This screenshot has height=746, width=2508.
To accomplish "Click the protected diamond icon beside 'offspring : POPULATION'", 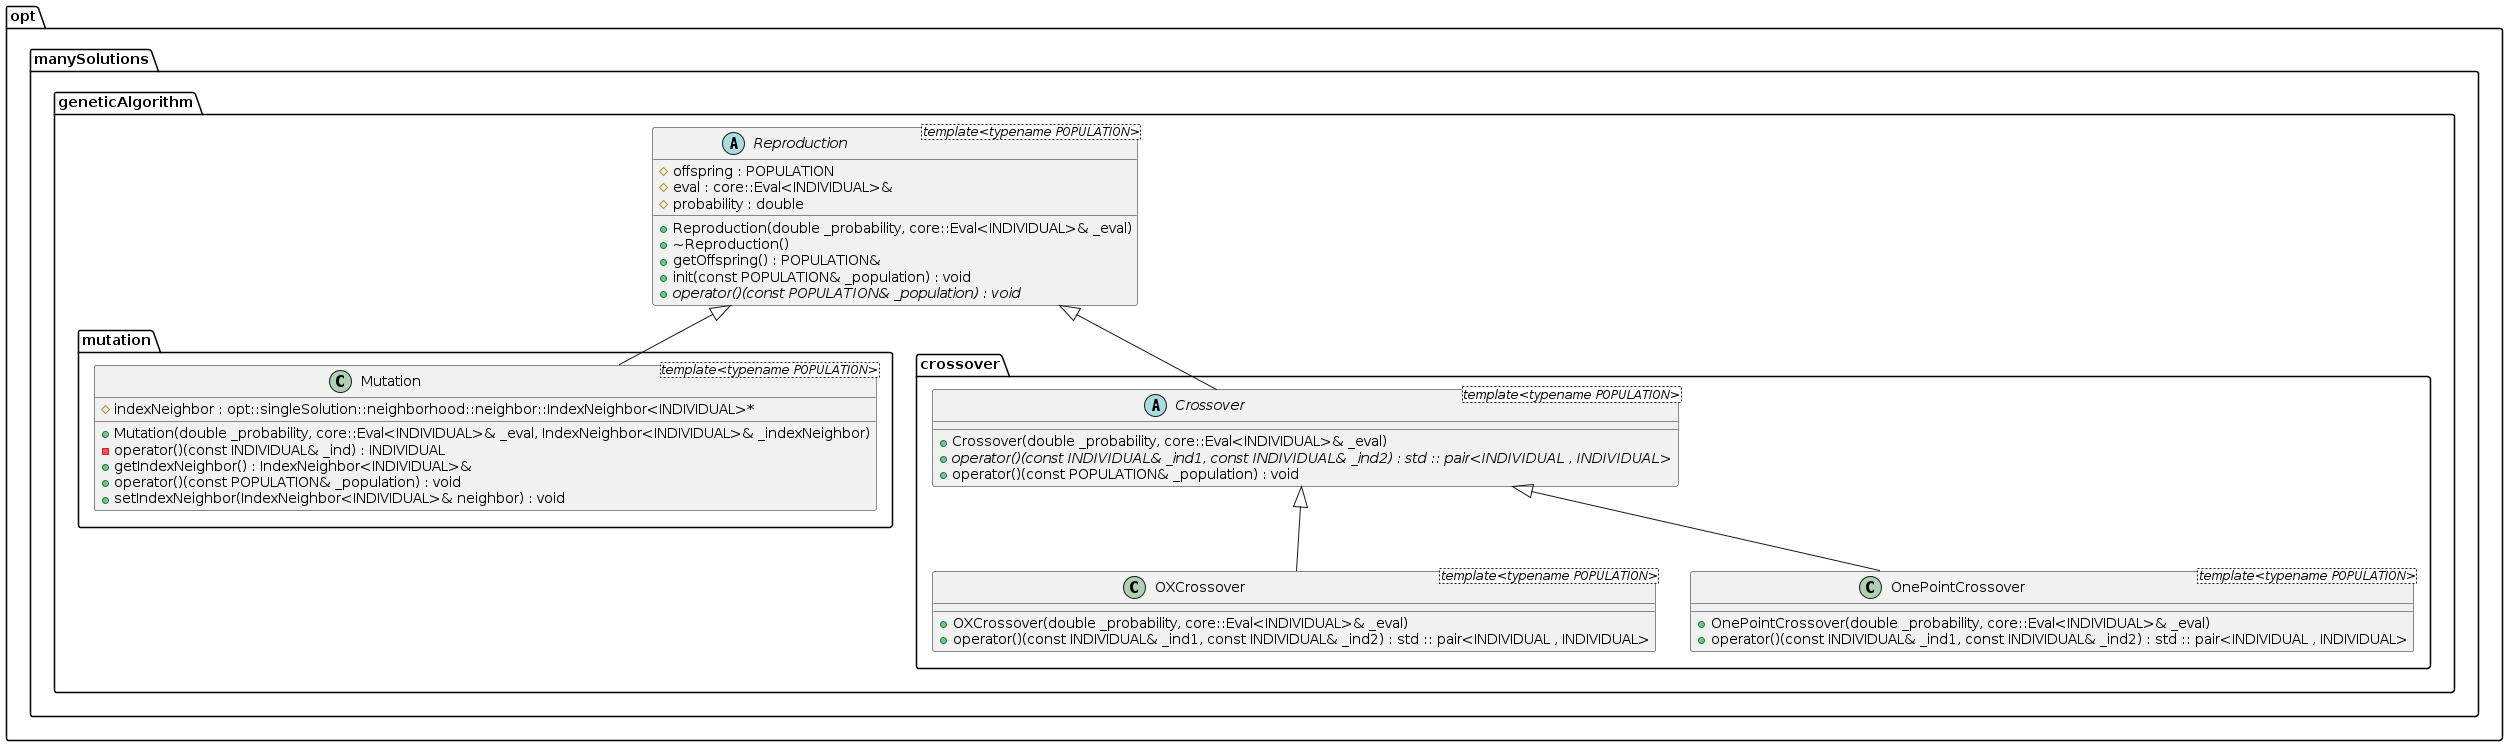I will [x=663, y=171].
